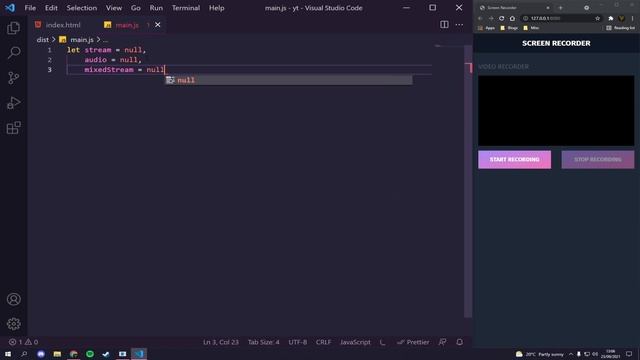Close the main.js editor tab

coord(158,25)
